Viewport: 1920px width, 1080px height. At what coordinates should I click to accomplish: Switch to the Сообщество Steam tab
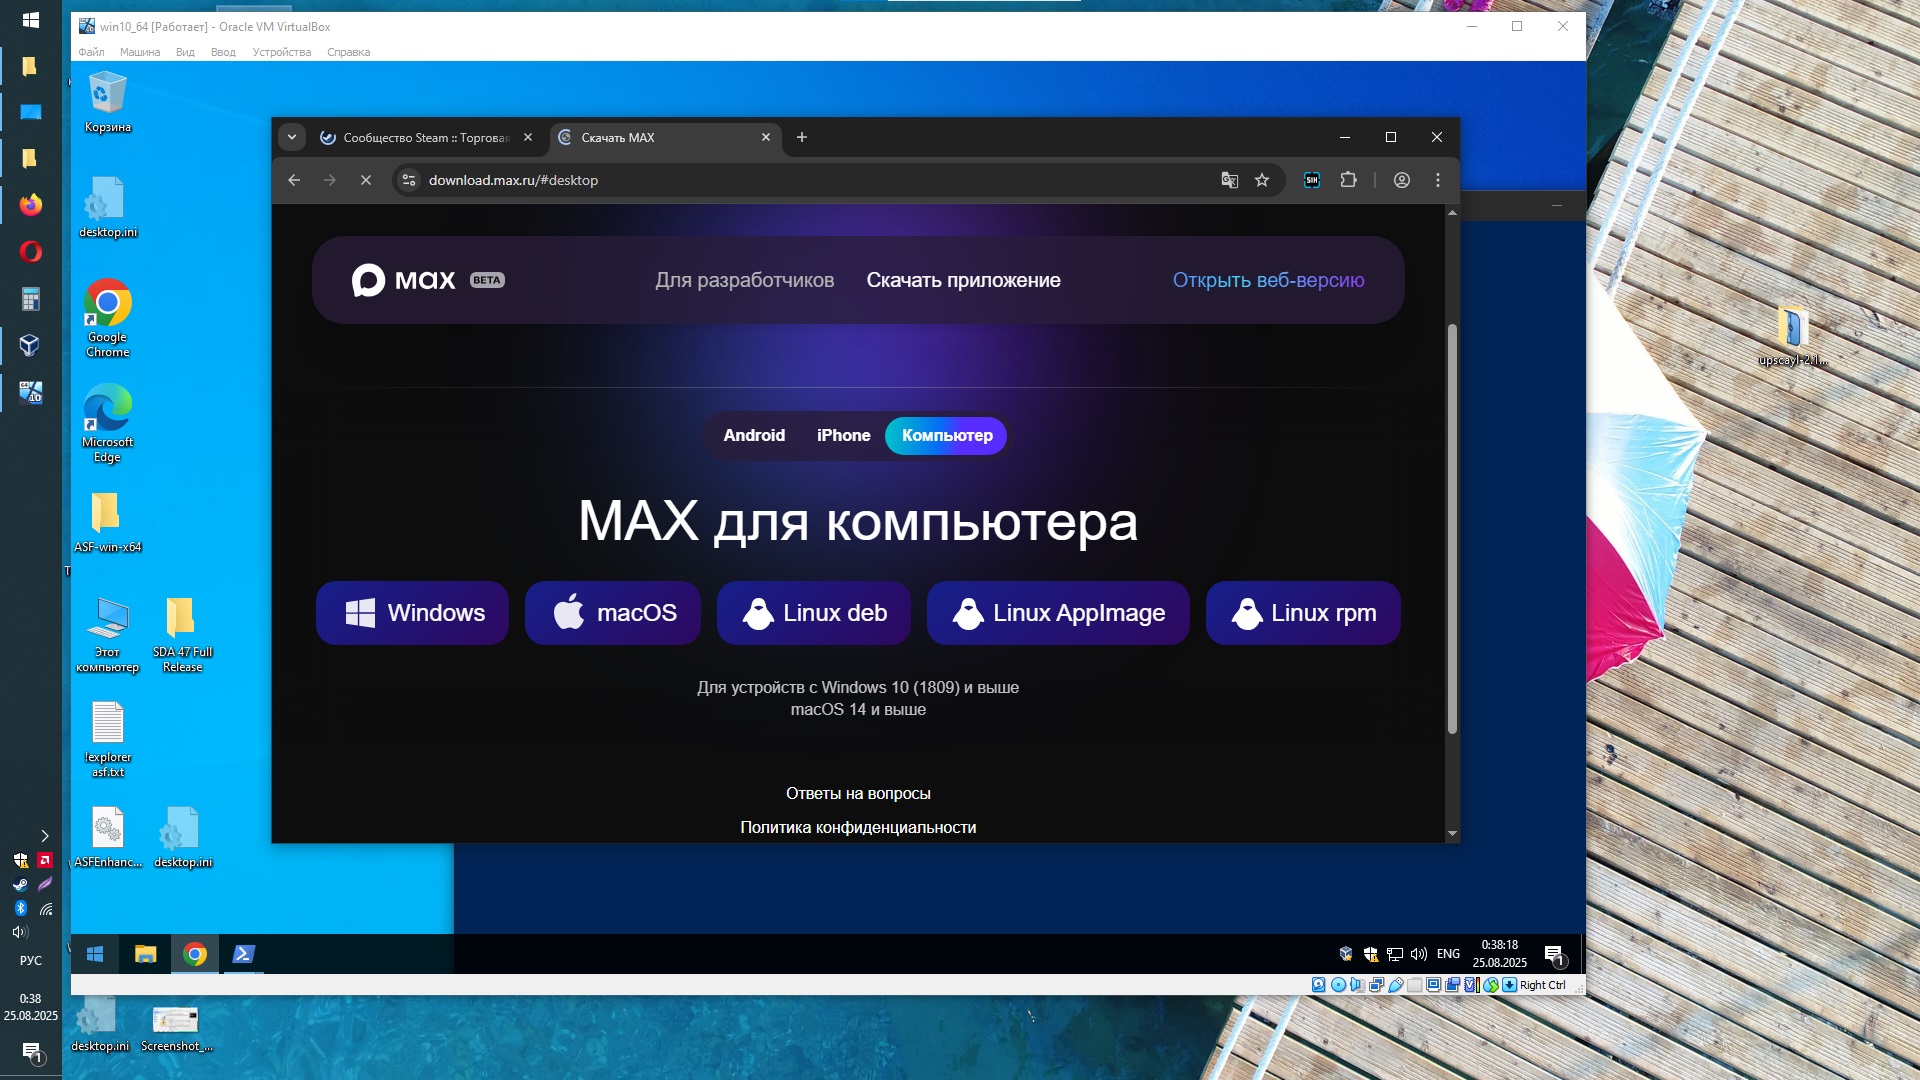click(425, 138)
